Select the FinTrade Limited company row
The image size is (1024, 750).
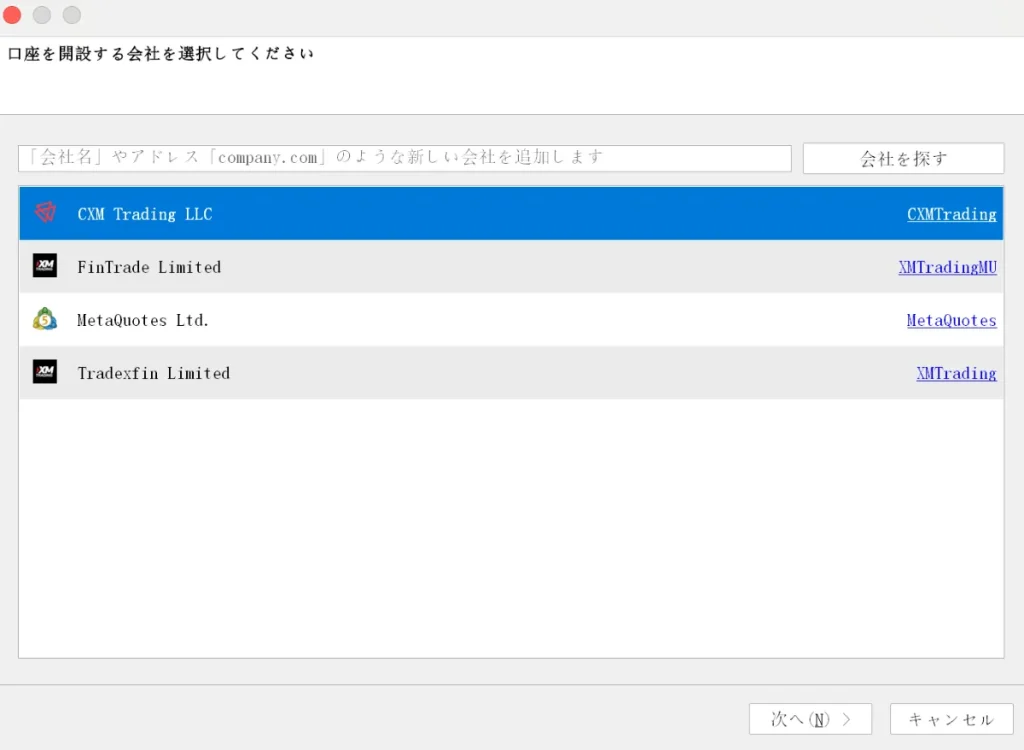coord(500,267)
